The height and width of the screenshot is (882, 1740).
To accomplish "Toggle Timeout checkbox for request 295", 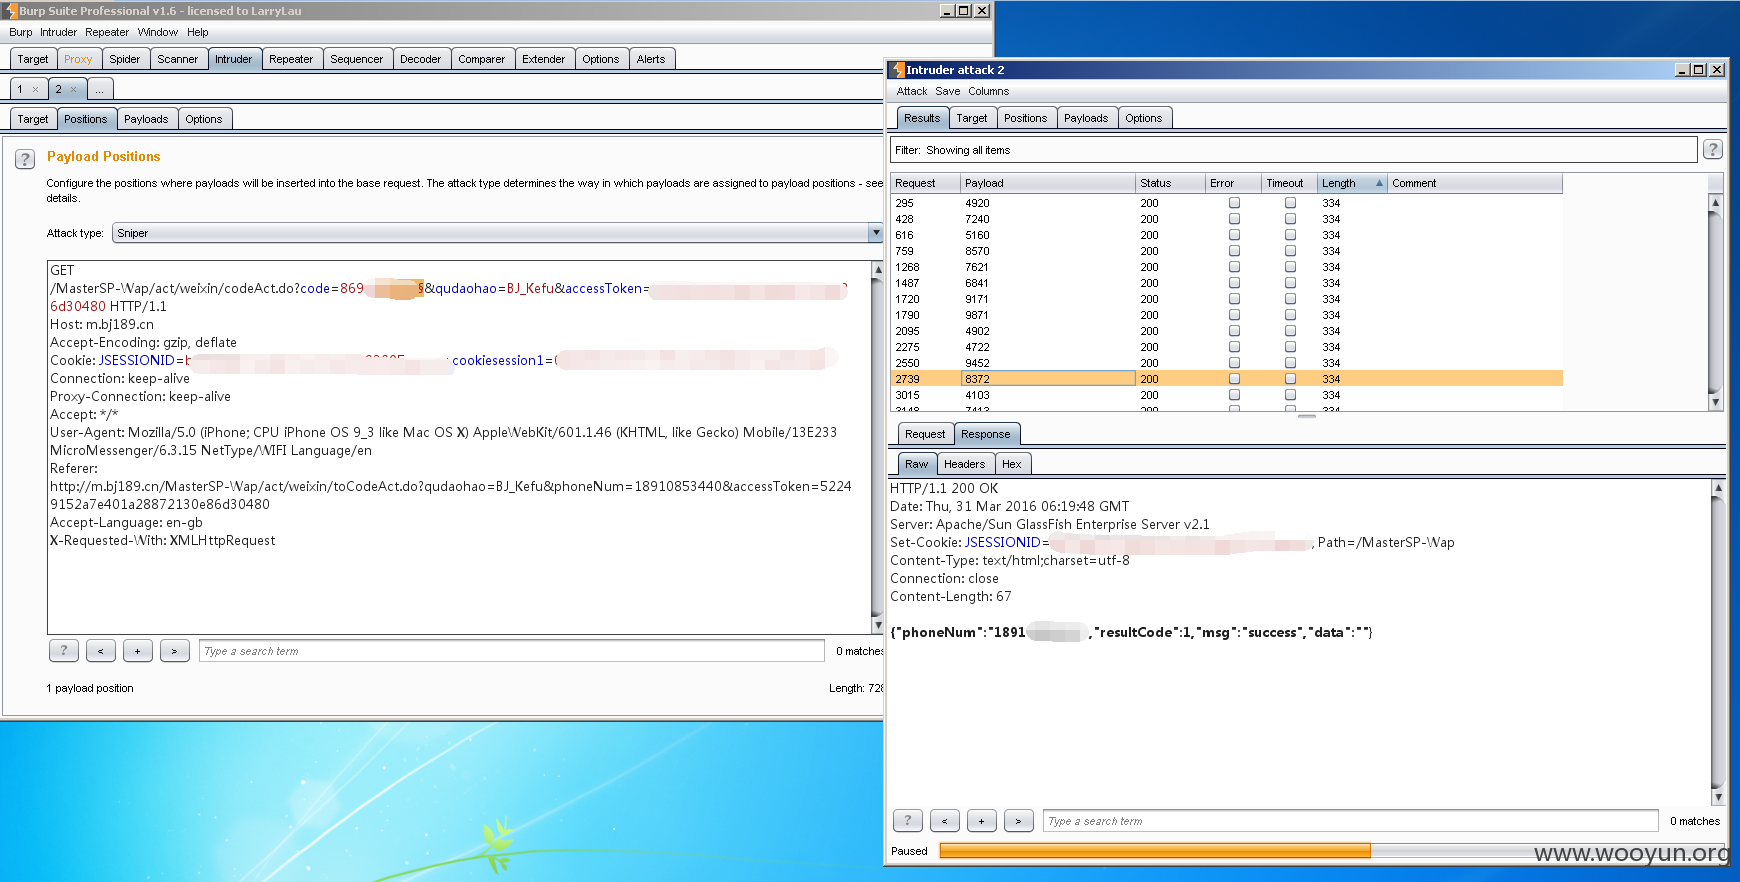I will [1290, 203].
